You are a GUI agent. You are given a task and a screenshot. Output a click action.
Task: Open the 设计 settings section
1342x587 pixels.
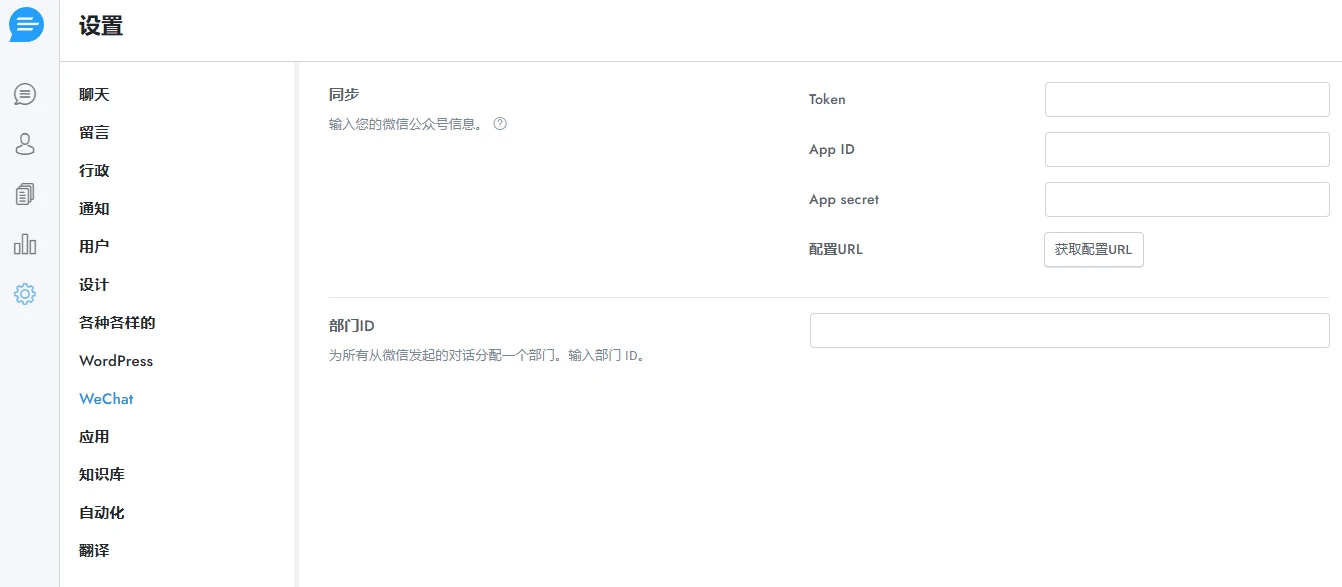point(93,284)
